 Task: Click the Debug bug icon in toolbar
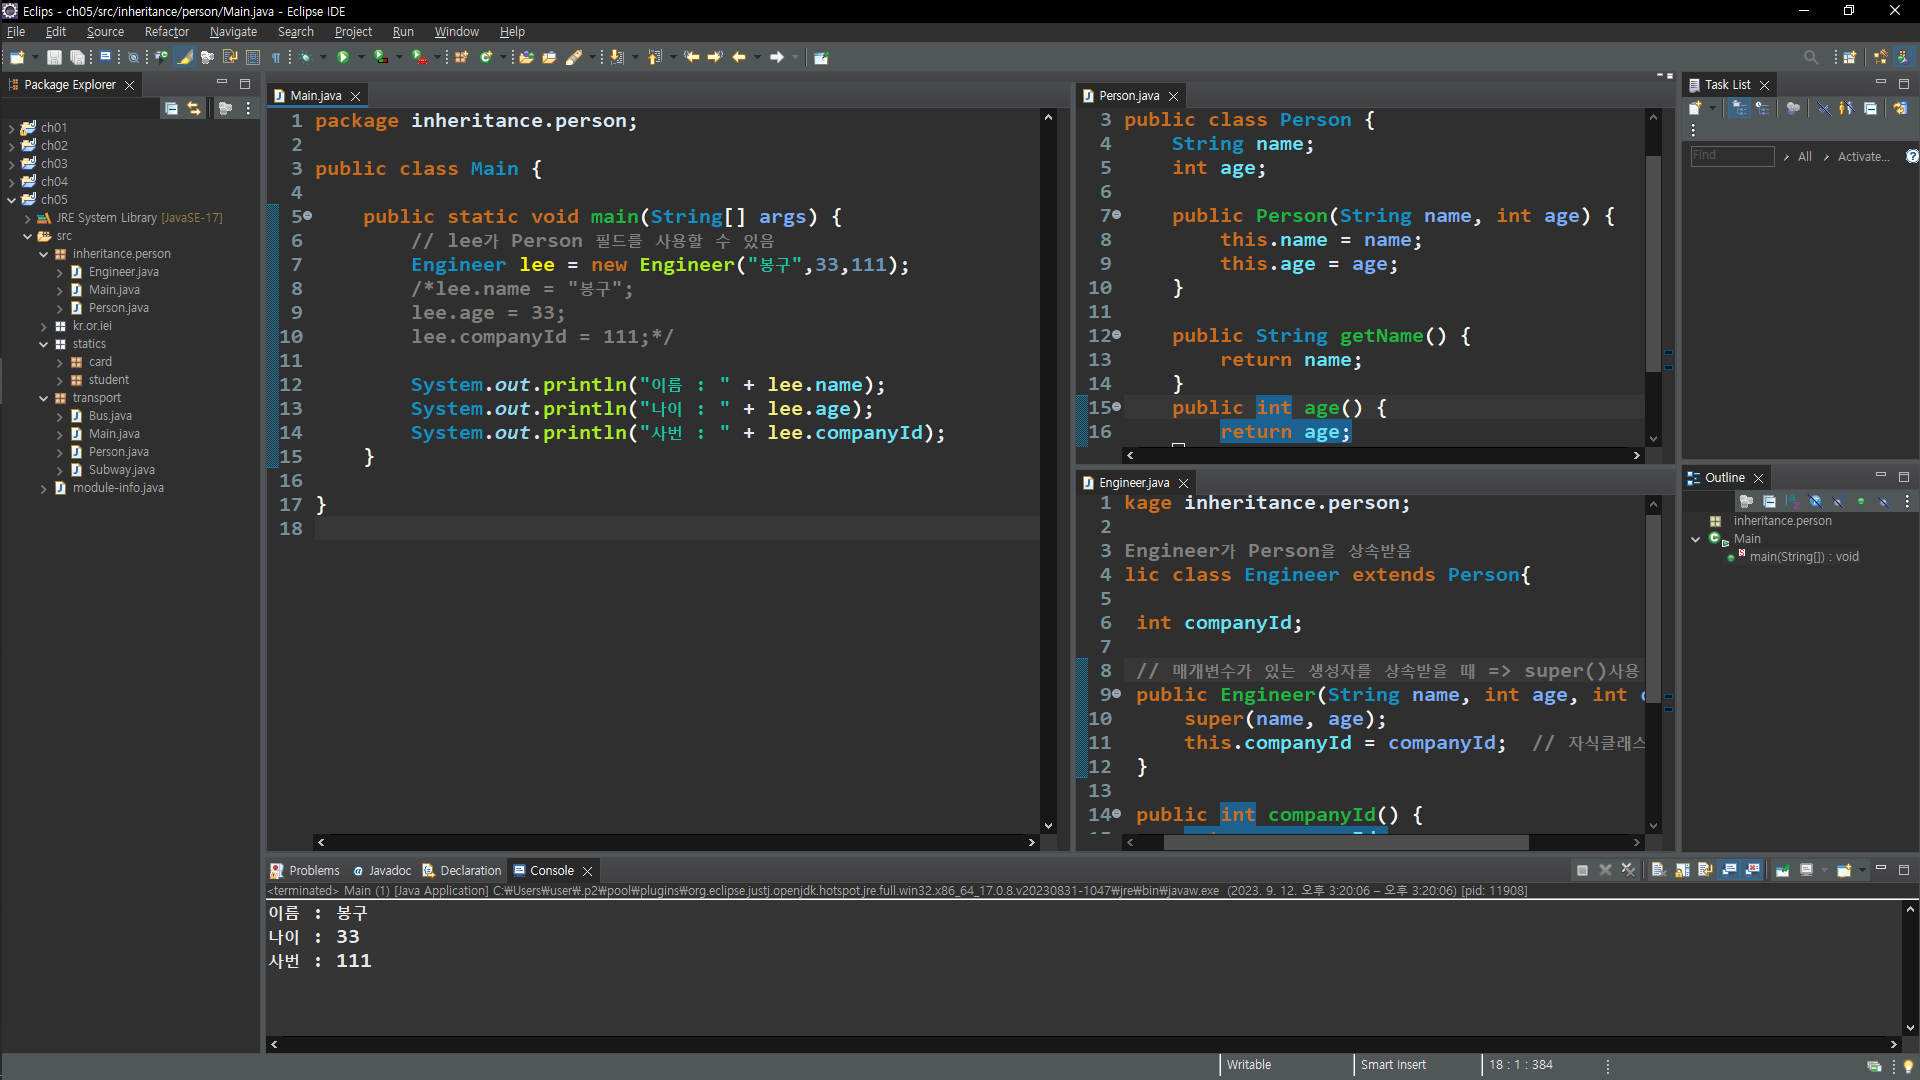pos(306,58)
